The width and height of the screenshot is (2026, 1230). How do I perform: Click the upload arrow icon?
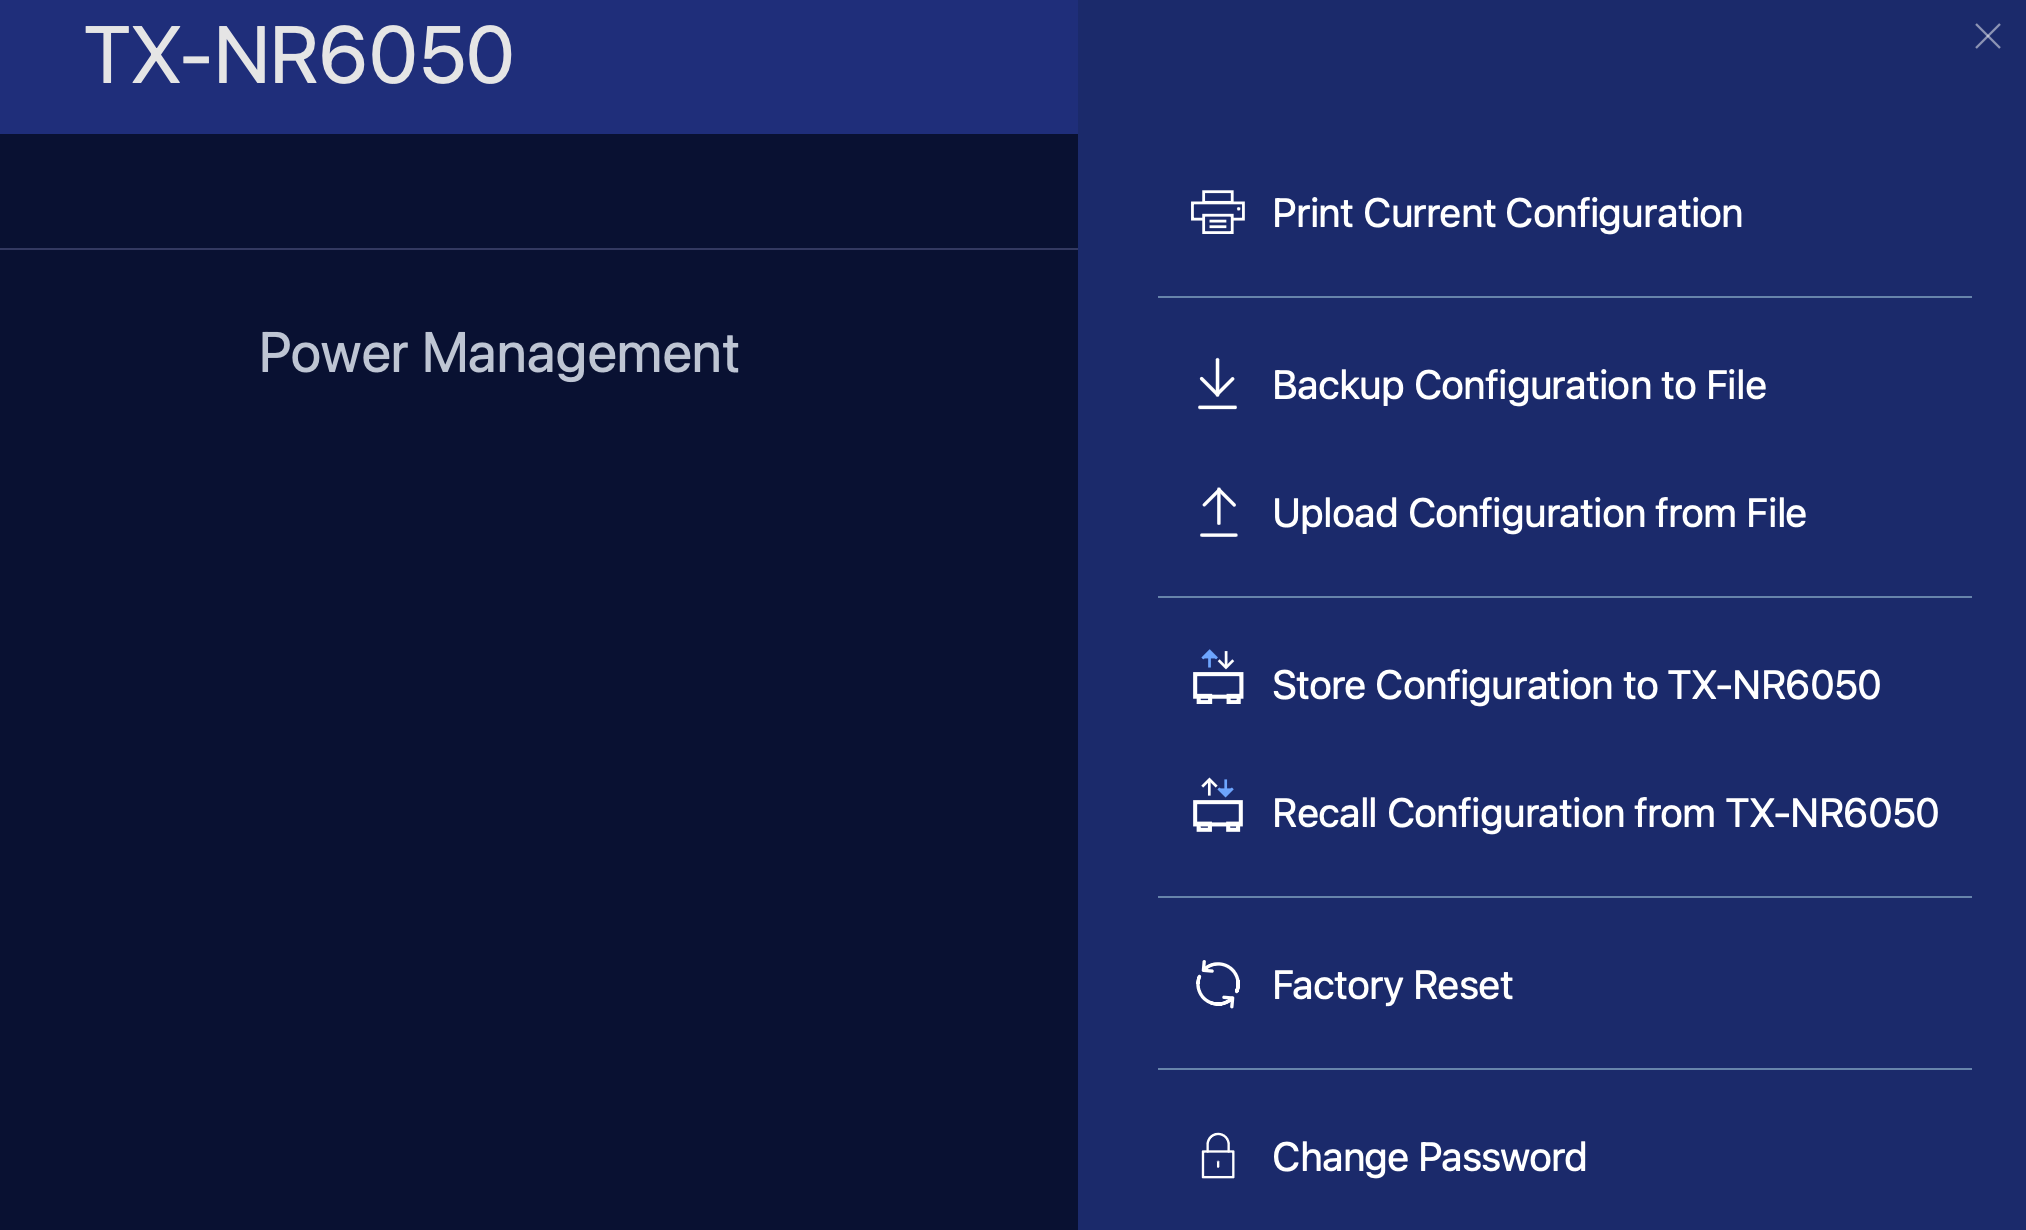coord(1217,512)
